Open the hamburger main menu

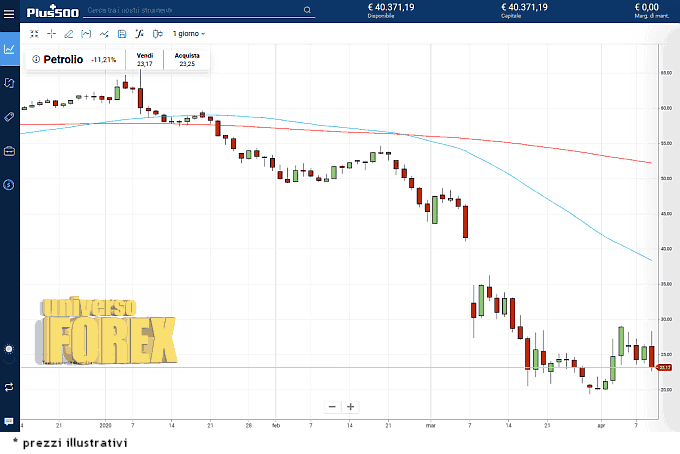[x=9, y=11]
